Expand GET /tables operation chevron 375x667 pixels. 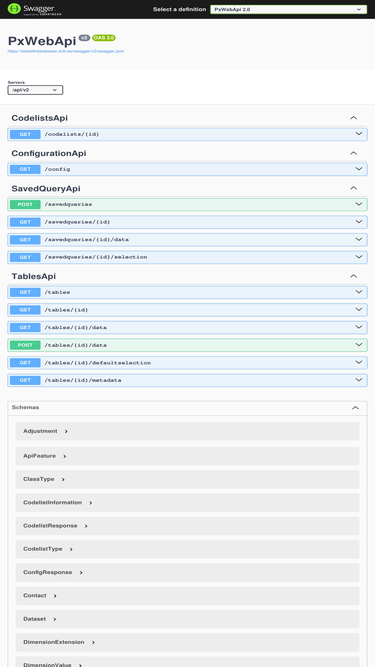click(x=359, y=292)
